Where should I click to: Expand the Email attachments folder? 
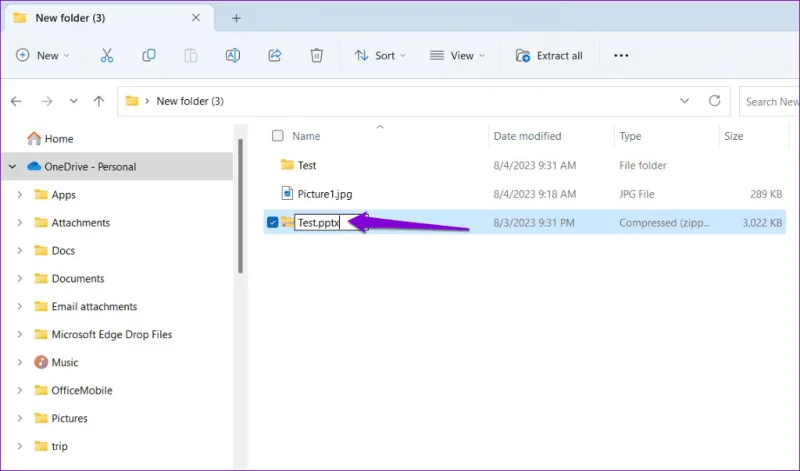[19, 306]
